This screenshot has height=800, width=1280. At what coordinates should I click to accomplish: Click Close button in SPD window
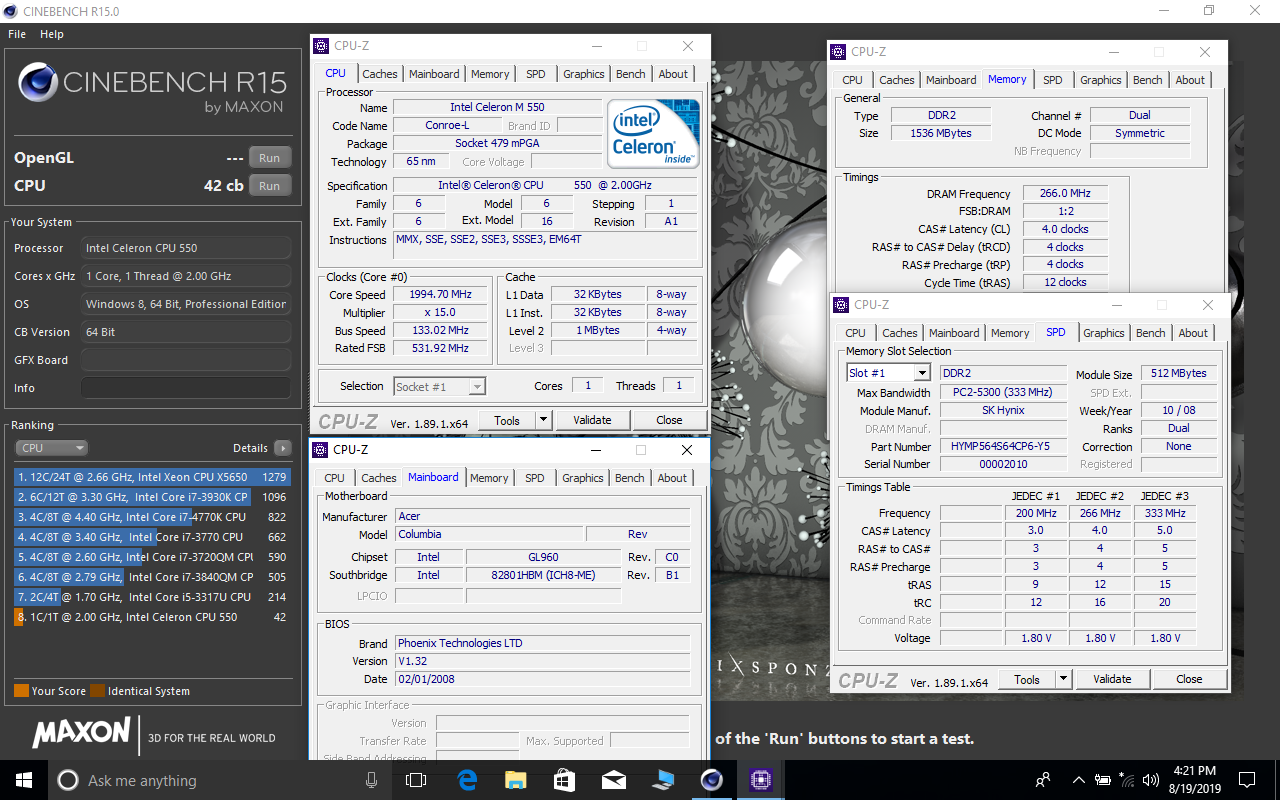point(1189,679)
